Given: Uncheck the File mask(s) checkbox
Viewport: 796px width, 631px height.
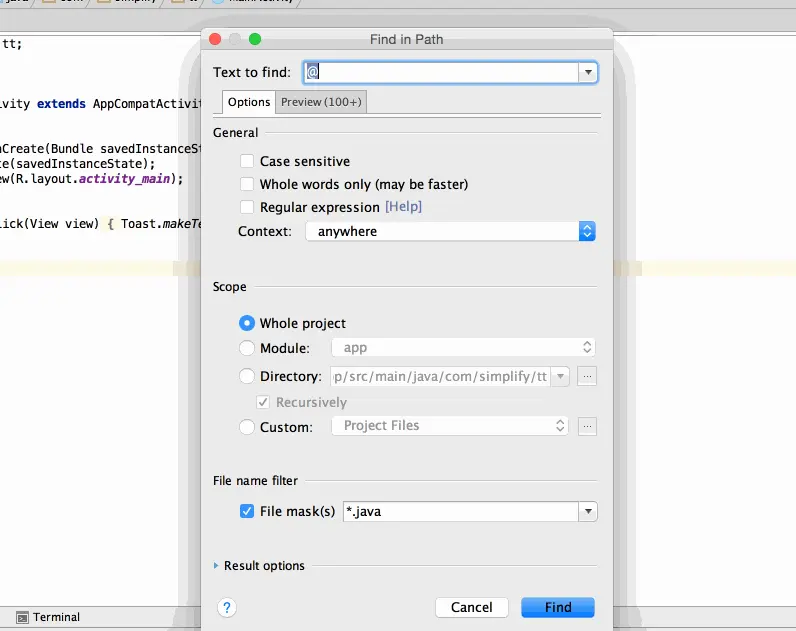Looking at the screenshot, I should pyautogui.click(x=247, y=511).
